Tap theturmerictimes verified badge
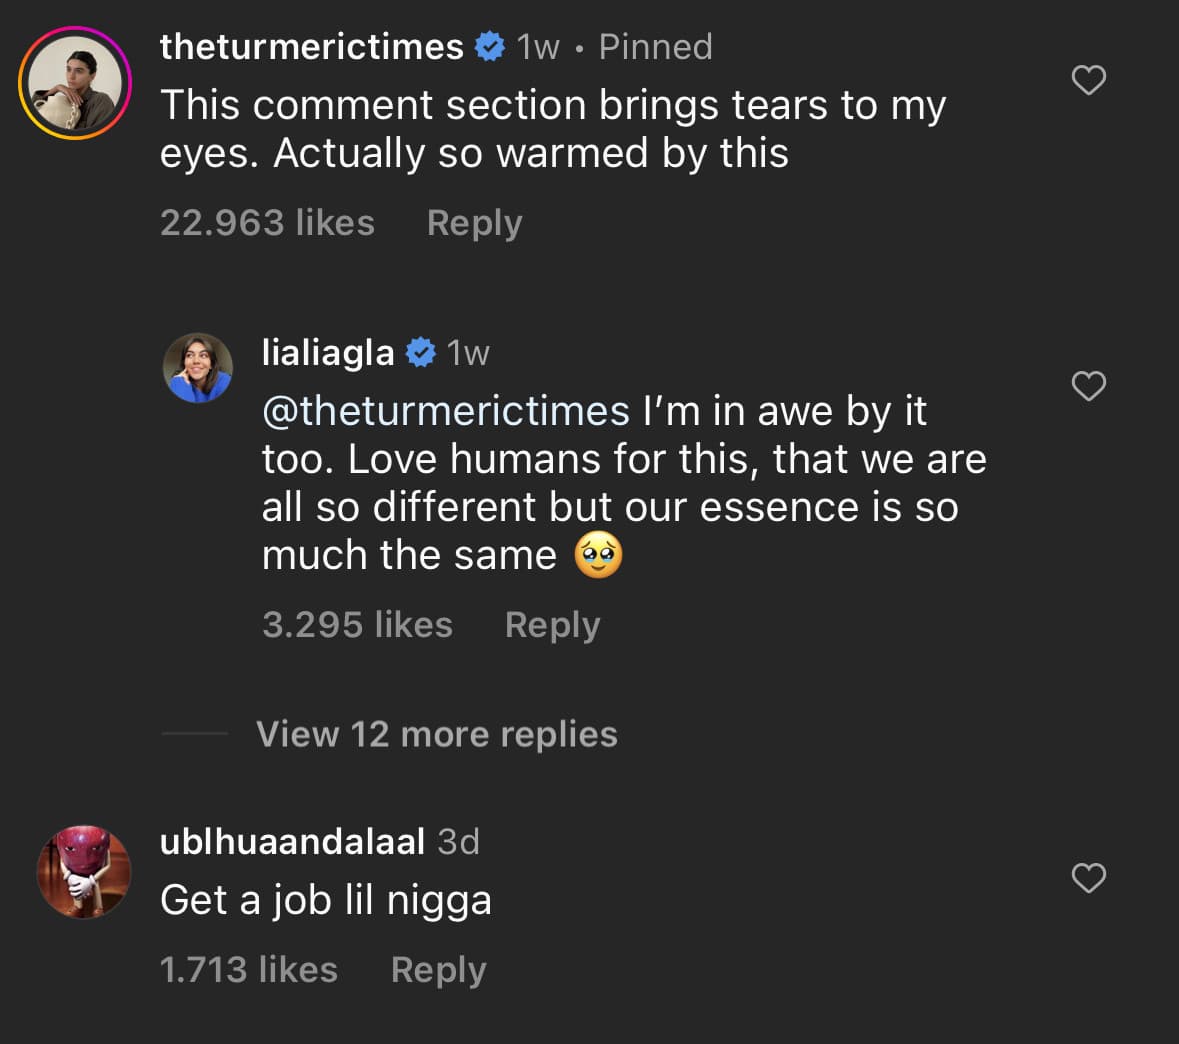Image resolution: width=1179 pixels, height=1044 pixels. point(489,47)
